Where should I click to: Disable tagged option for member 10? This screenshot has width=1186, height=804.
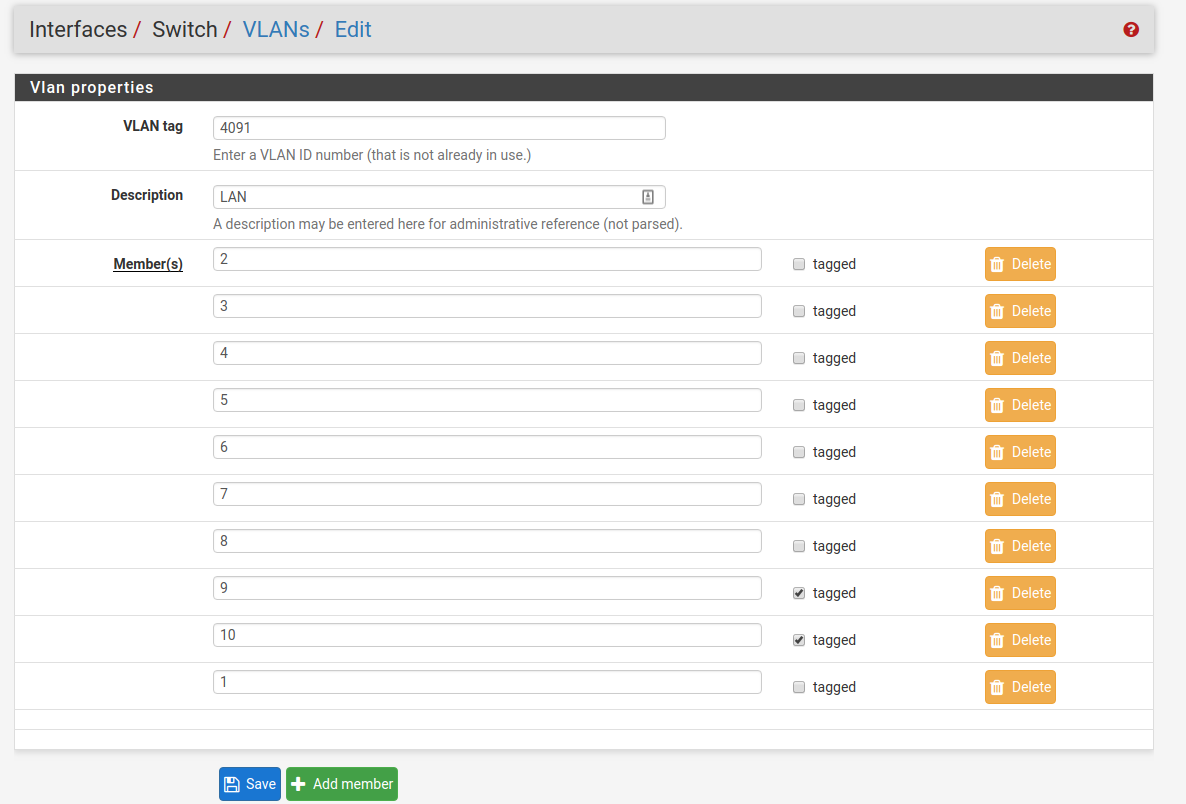(799, 640)
